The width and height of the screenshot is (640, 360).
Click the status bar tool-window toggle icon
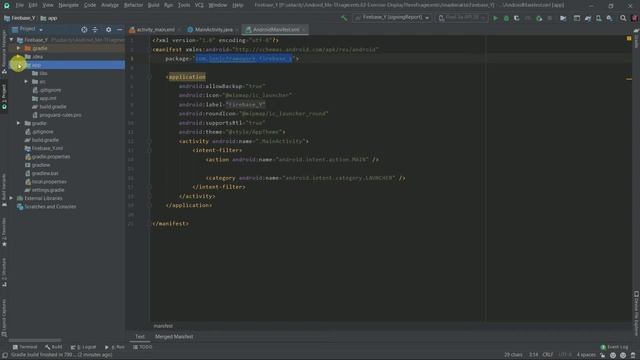(4, 355)
